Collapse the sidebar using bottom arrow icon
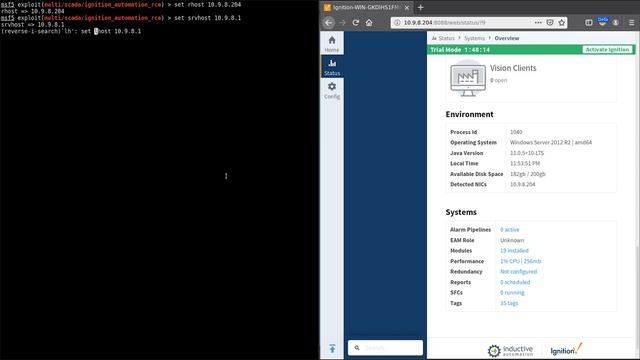Viewport: 640px width, 360px height. pos(332,348)
